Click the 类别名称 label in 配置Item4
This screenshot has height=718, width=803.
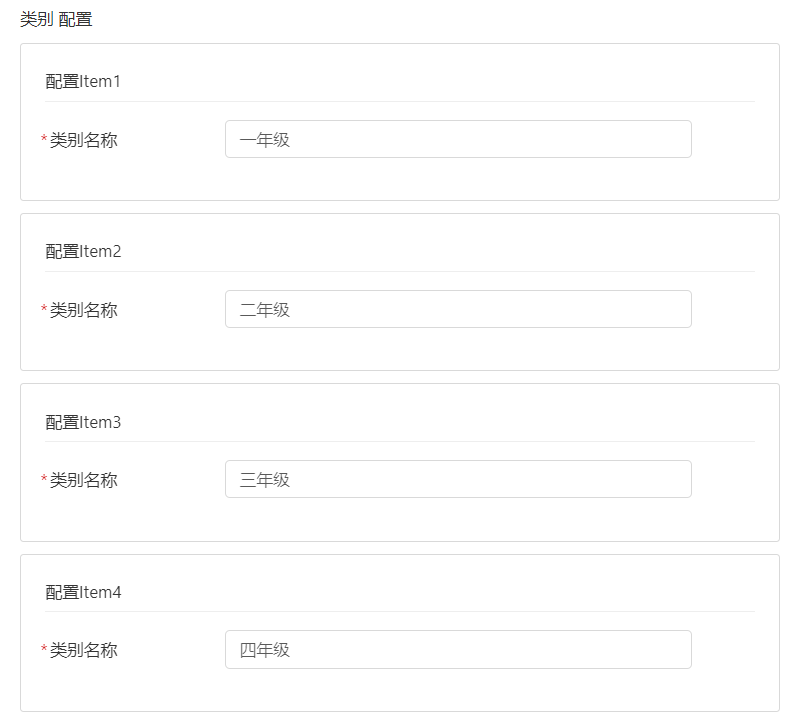[x=84, y=651]
